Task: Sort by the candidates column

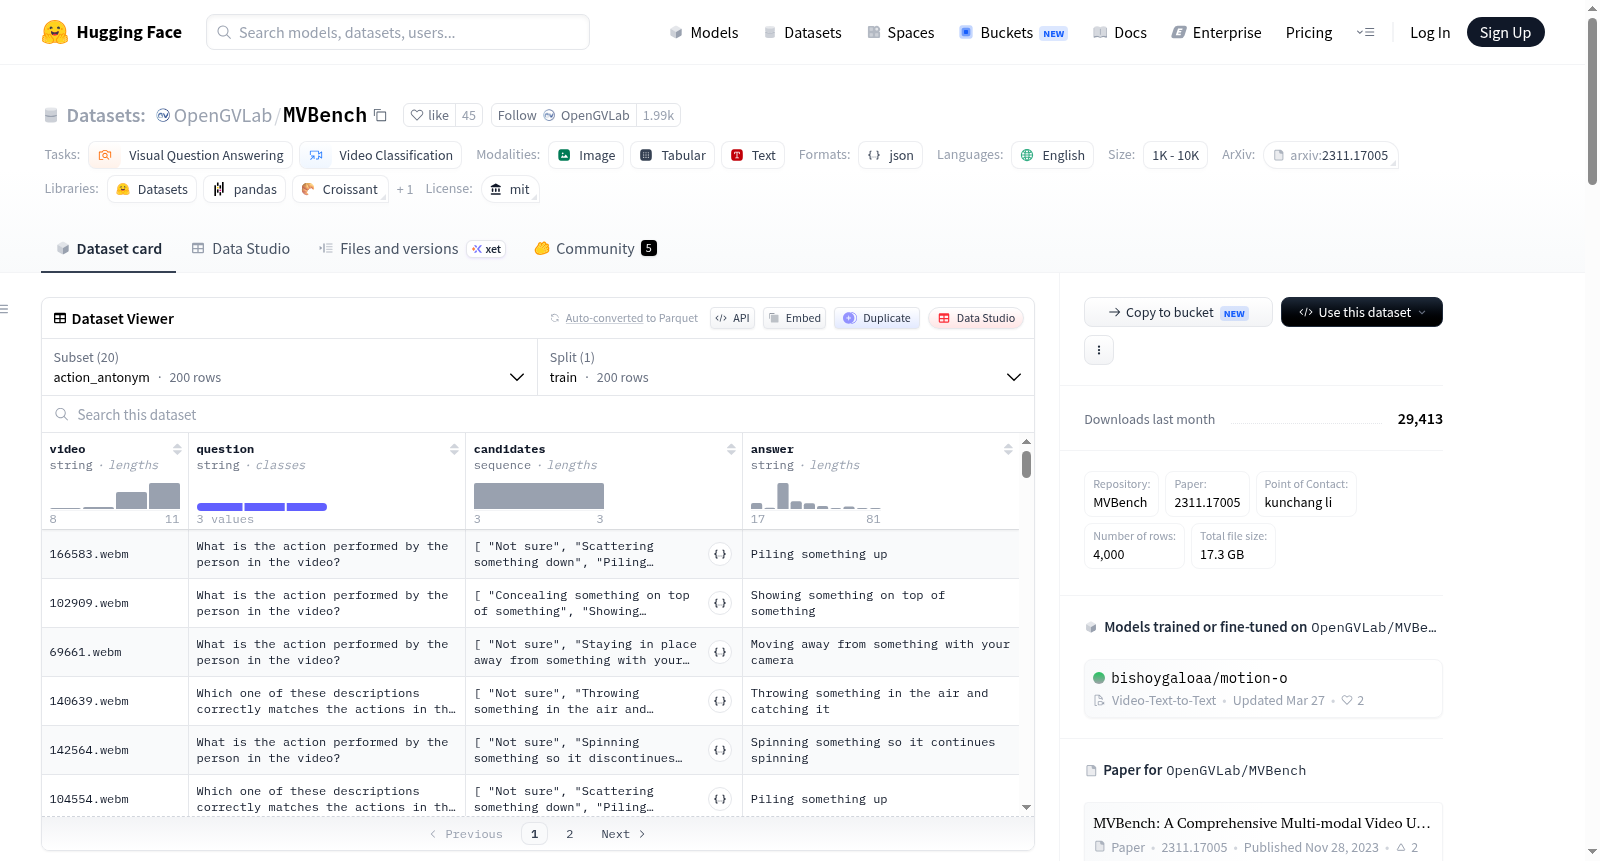Action: [x=731, y=449]
